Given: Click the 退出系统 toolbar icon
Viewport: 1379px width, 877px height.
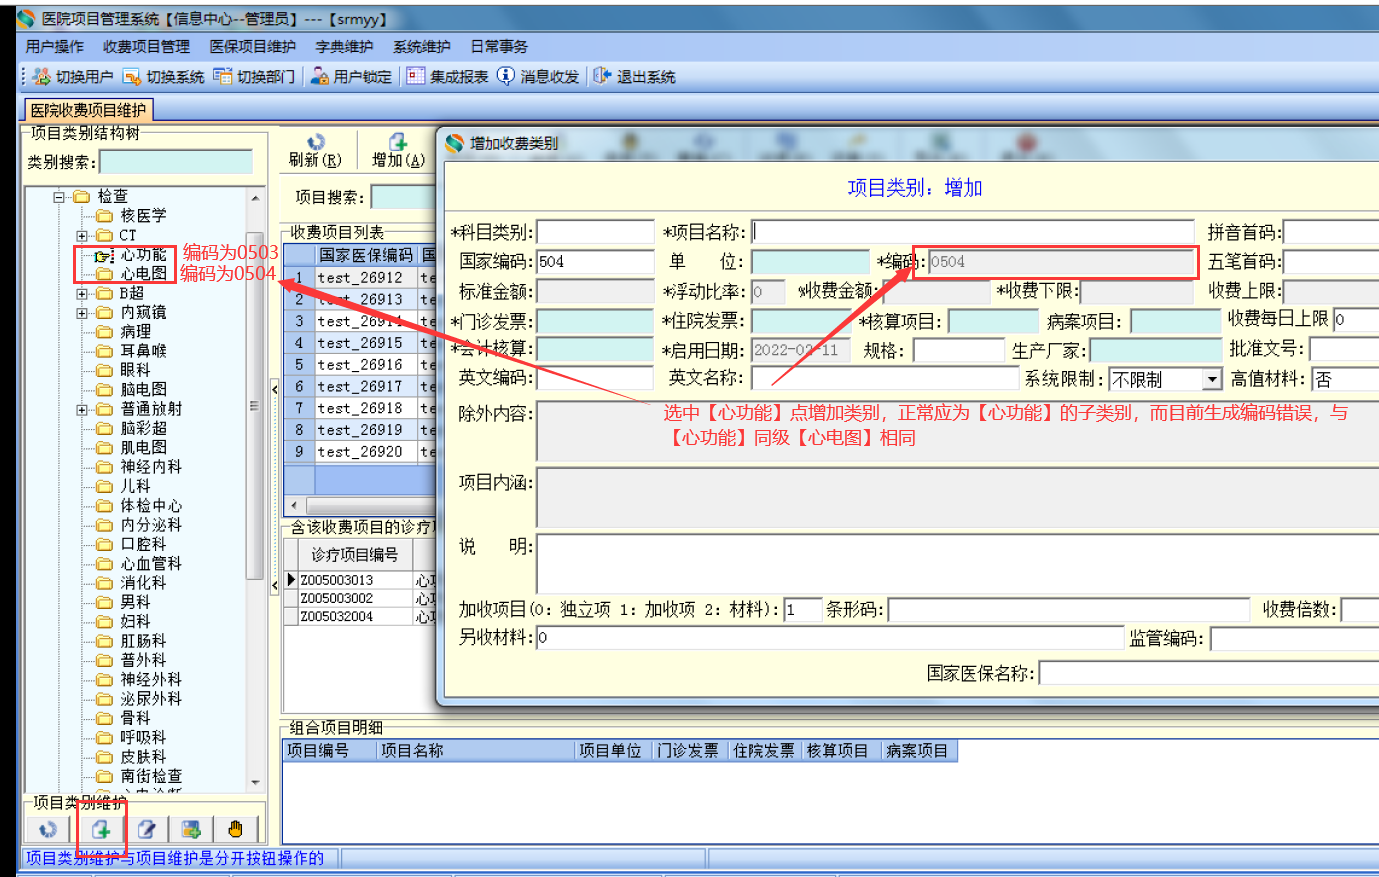Looking at the screenshot, I should (x=634, y=76).
